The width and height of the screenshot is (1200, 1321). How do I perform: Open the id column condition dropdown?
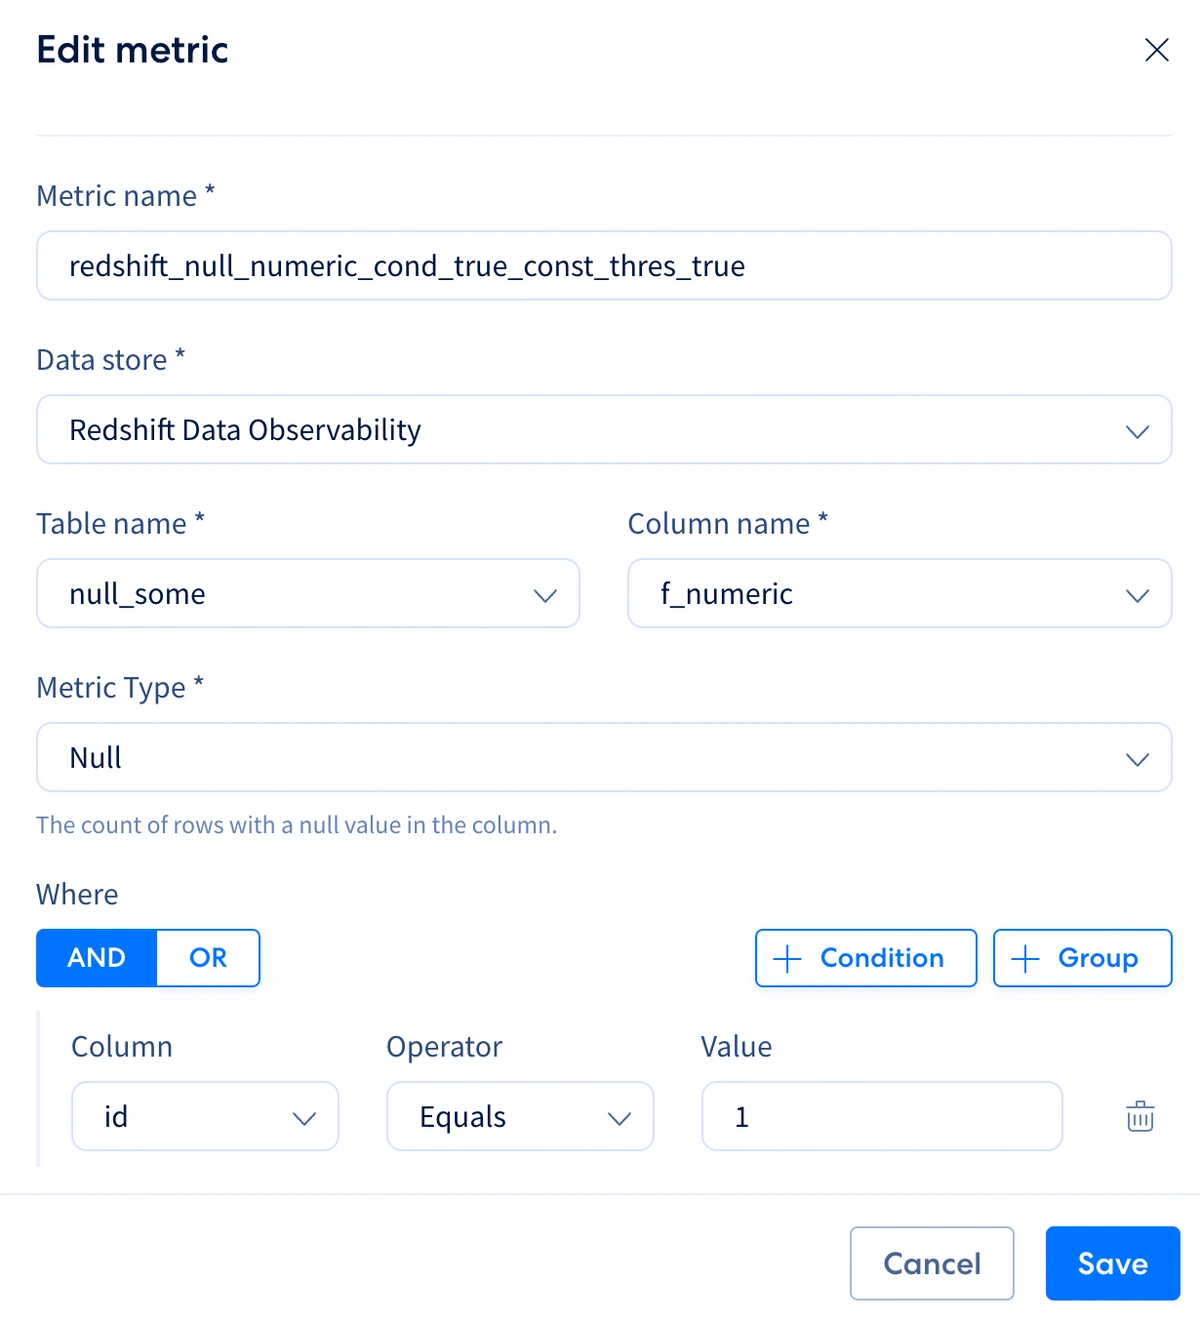click(x=205, y=1116)
